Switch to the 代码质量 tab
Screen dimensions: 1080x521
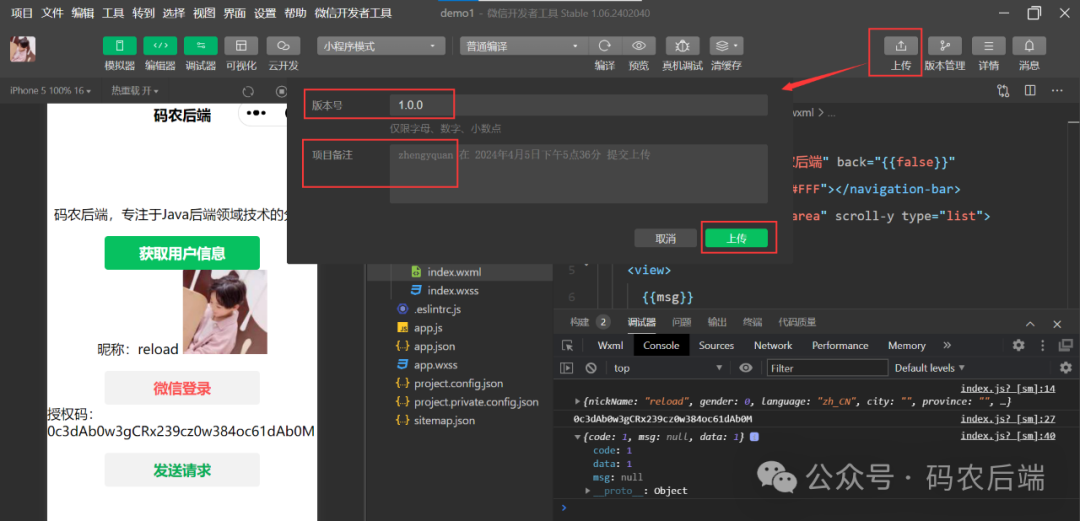(797, 323)
